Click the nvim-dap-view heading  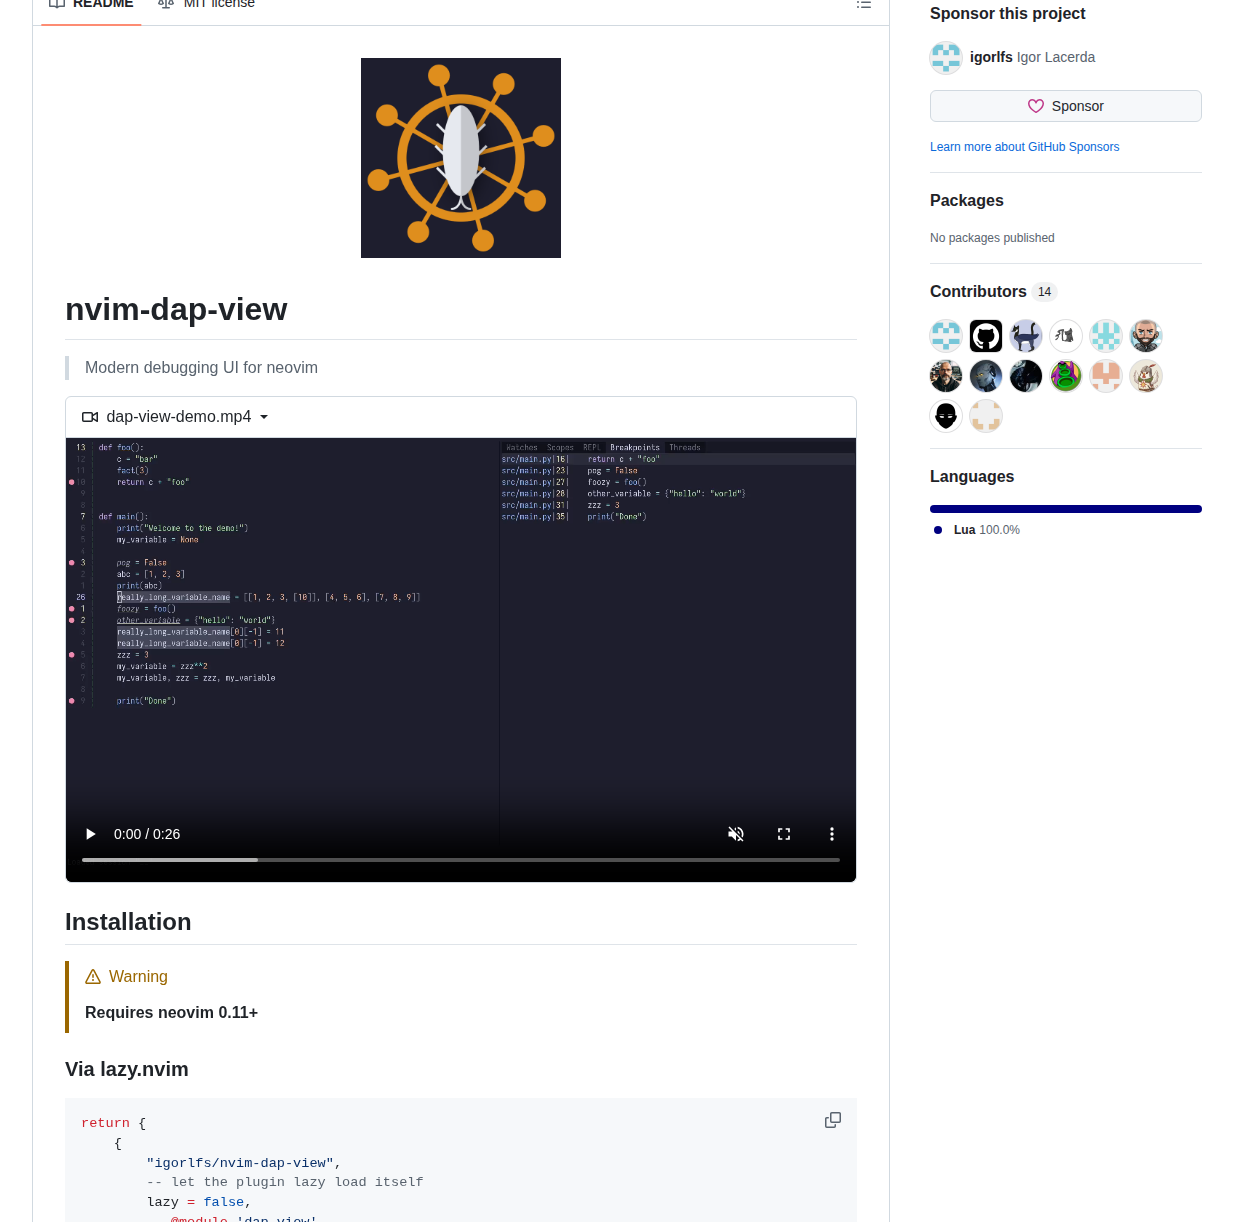176,309
